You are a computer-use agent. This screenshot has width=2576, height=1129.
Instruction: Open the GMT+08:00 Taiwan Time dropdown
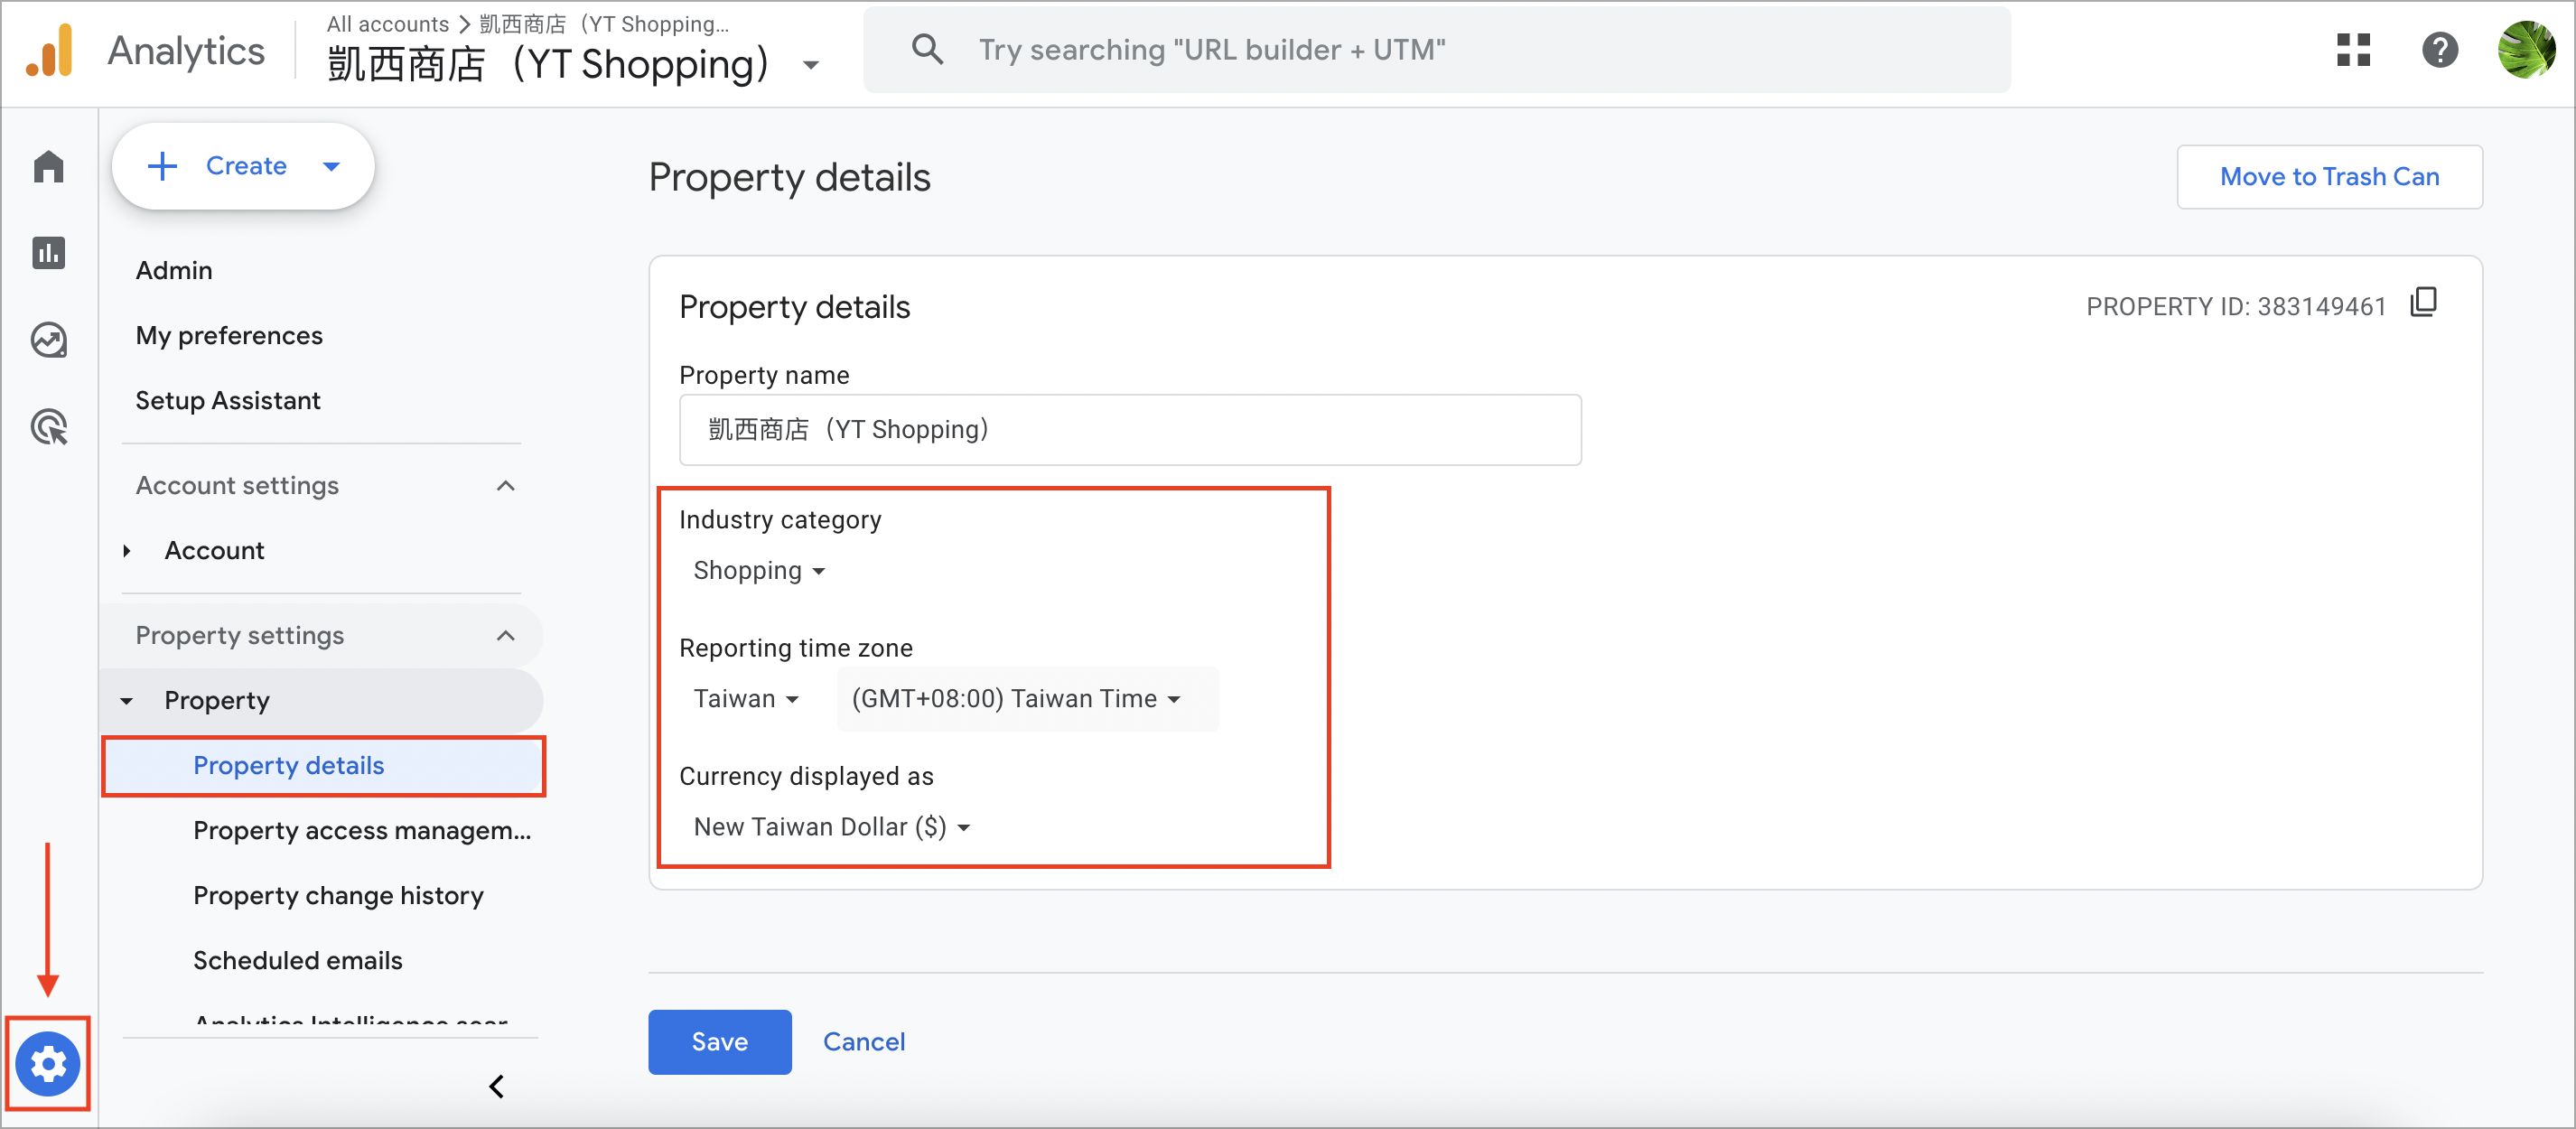coord(1016,698)
